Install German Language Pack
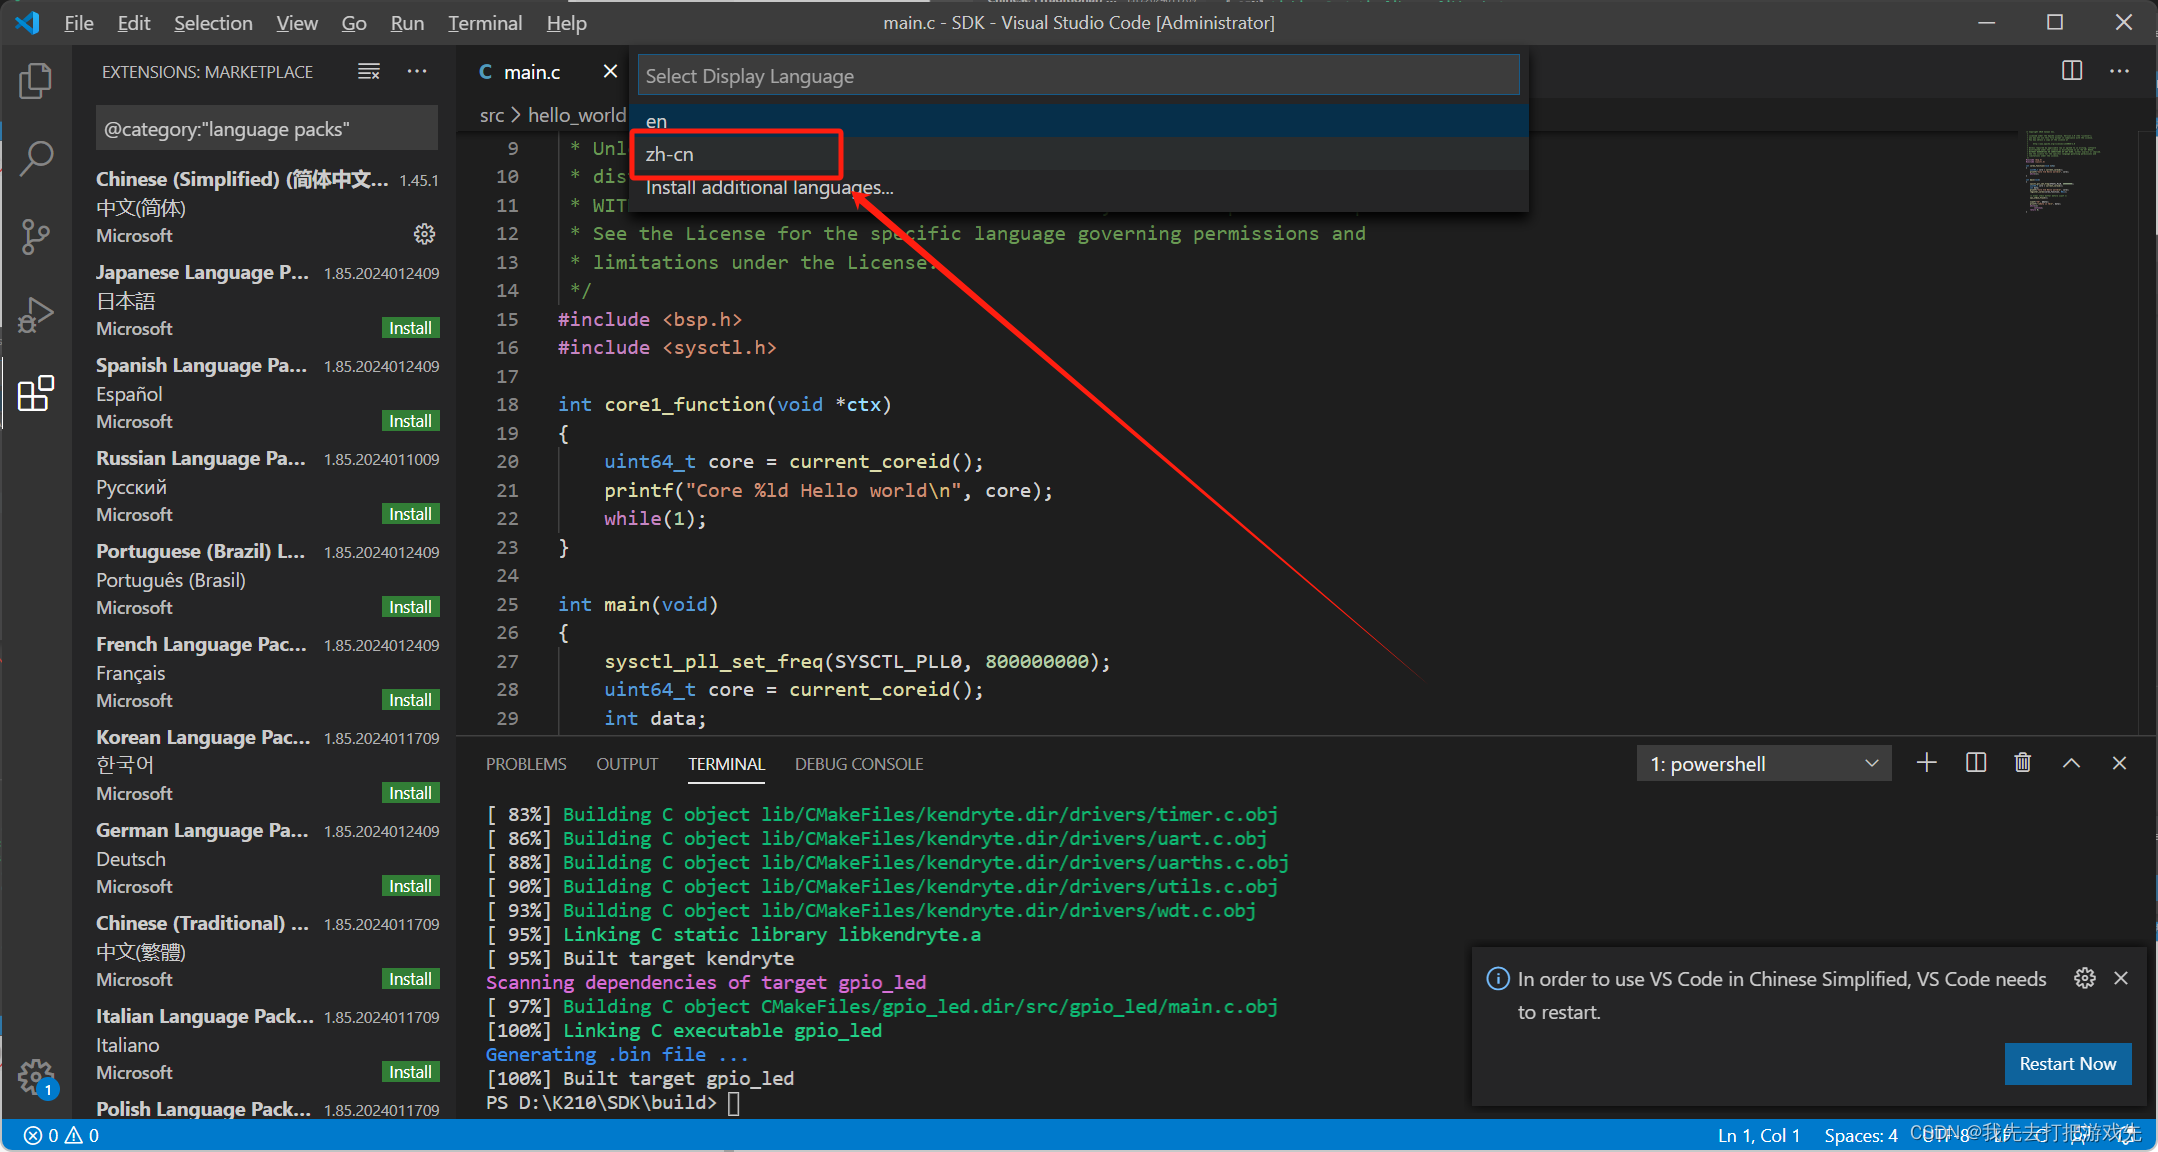Screen dimensions: 2158x1152 tap(411, 886)
